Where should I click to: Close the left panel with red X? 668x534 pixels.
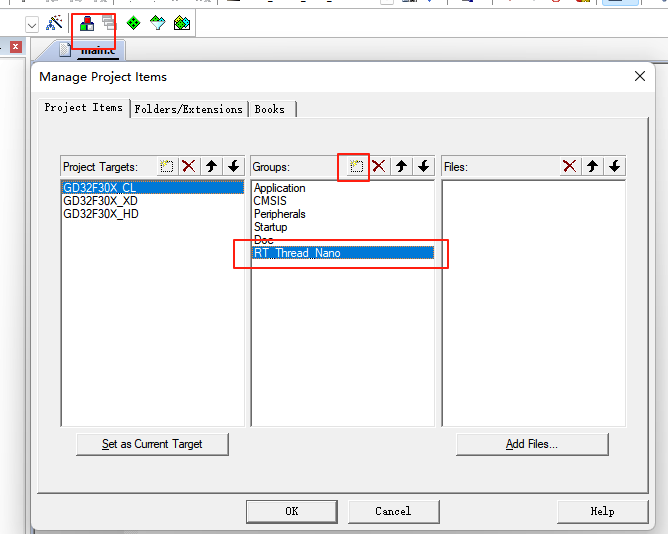(16, 46)
